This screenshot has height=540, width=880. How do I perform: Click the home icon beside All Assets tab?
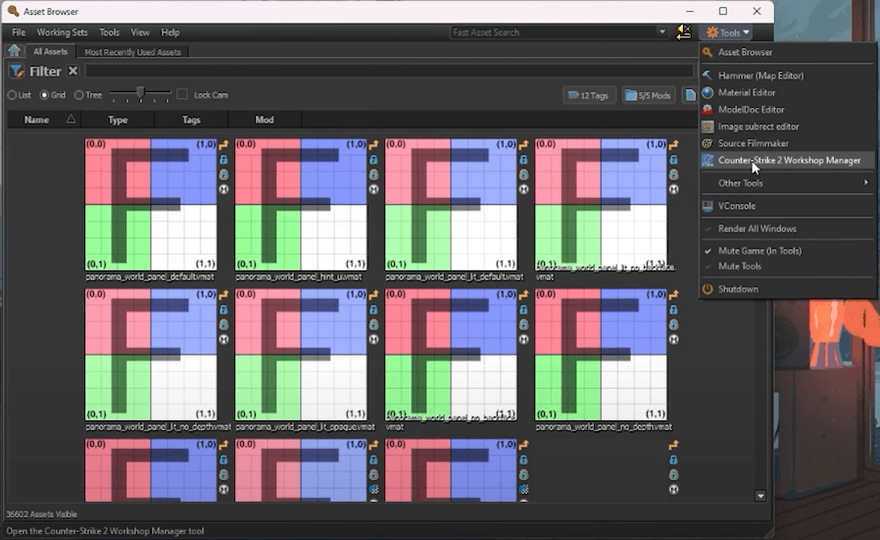[14, 51]
